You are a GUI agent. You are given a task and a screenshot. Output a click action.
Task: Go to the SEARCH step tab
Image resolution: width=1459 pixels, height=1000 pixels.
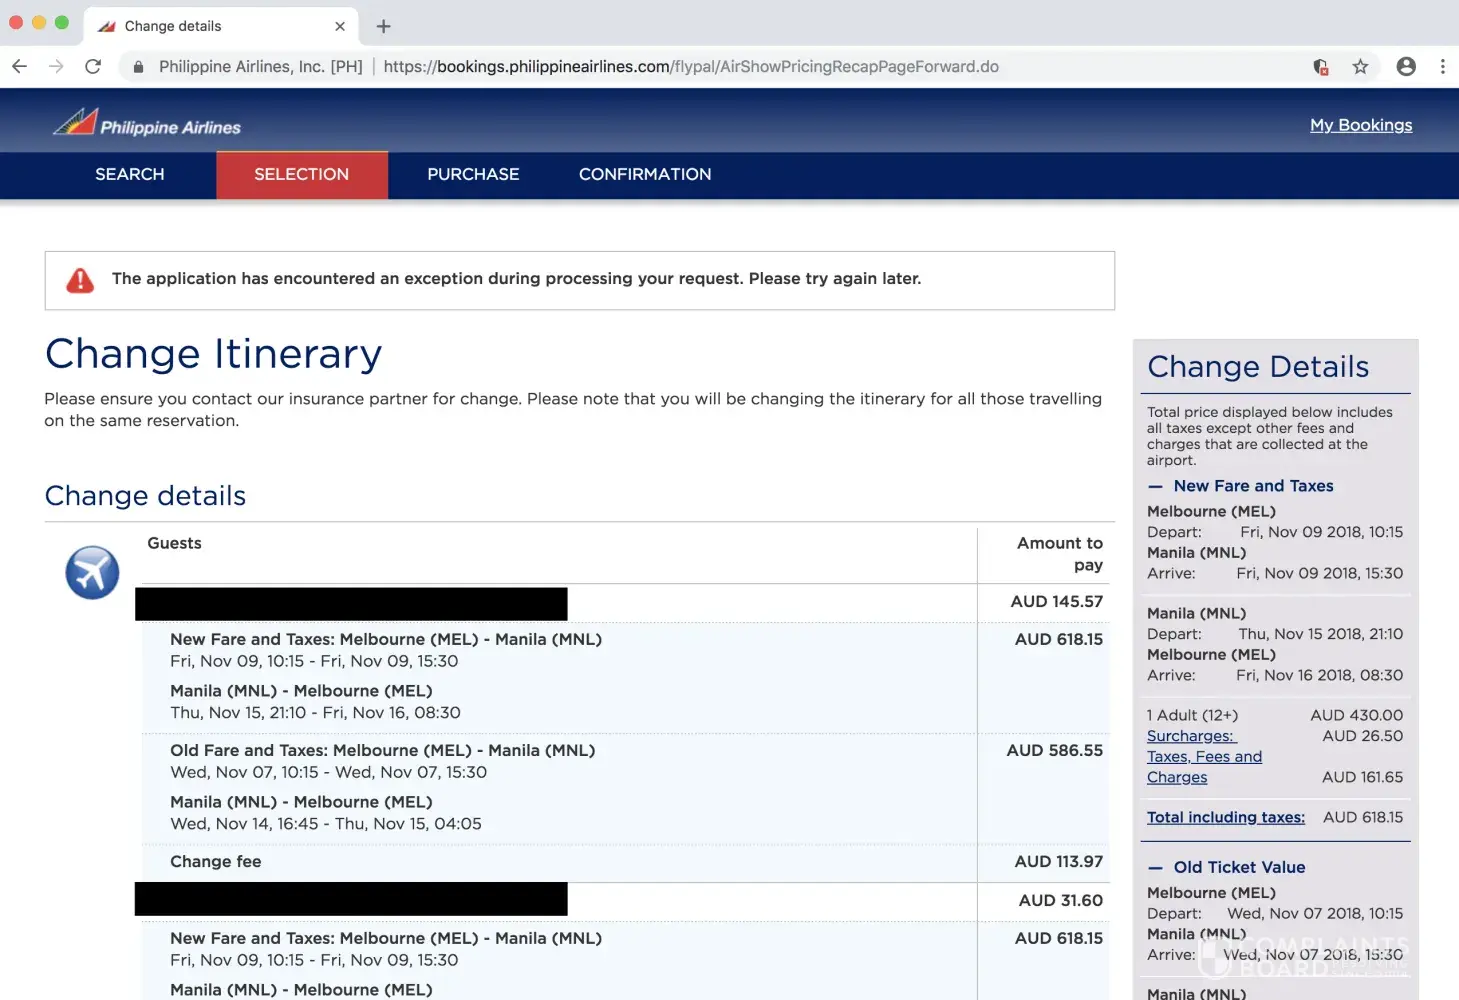pos(130,174)
